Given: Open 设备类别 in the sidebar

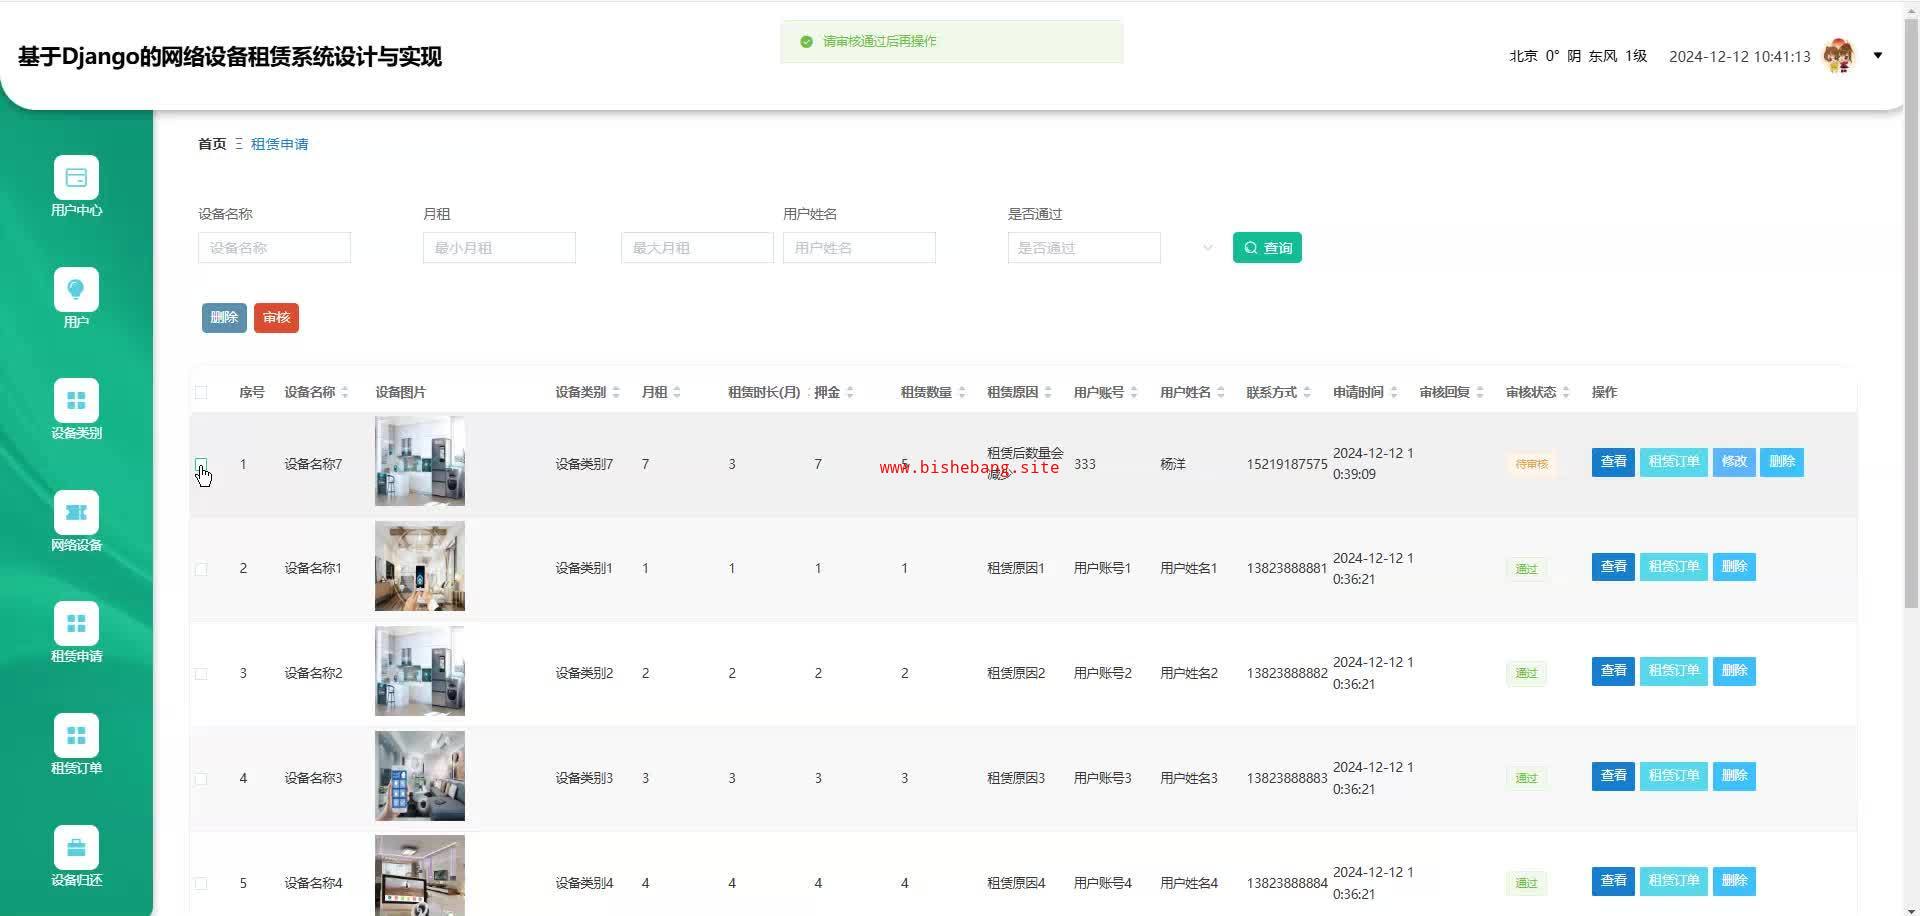Looking at the screenshot, I should tap(76, 401).
